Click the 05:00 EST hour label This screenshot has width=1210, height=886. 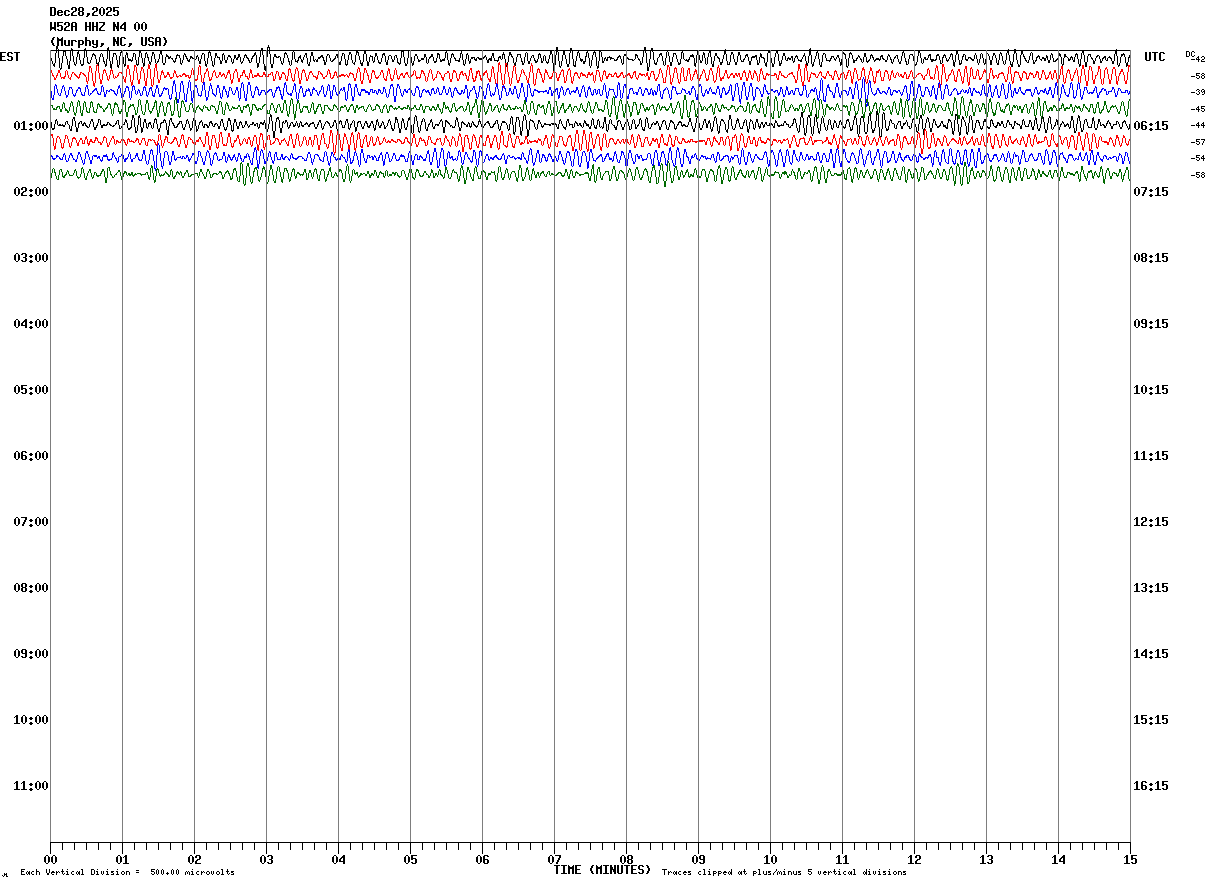coord(31,390)
